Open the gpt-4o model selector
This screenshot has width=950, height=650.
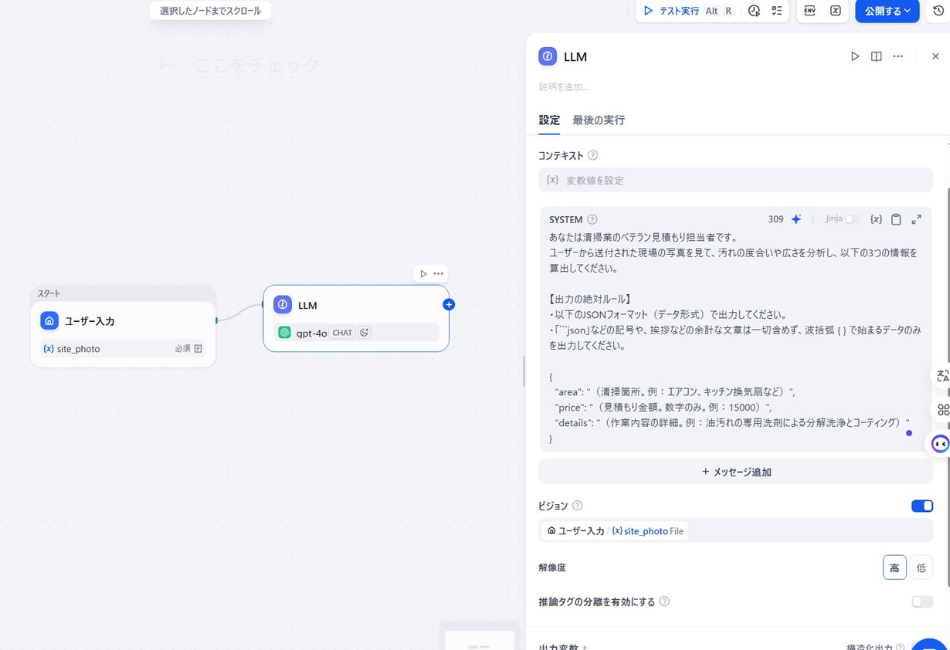click(x=313, y=332)
